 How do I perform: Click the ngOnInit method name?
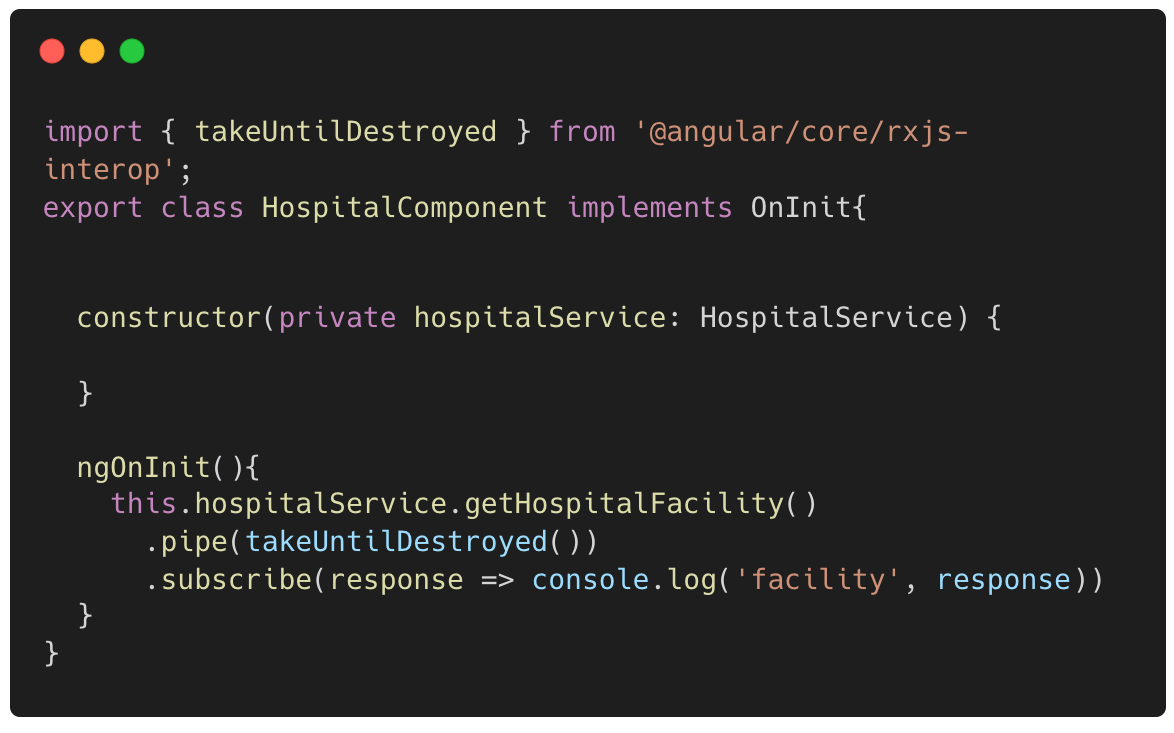[x=144, y=468]
